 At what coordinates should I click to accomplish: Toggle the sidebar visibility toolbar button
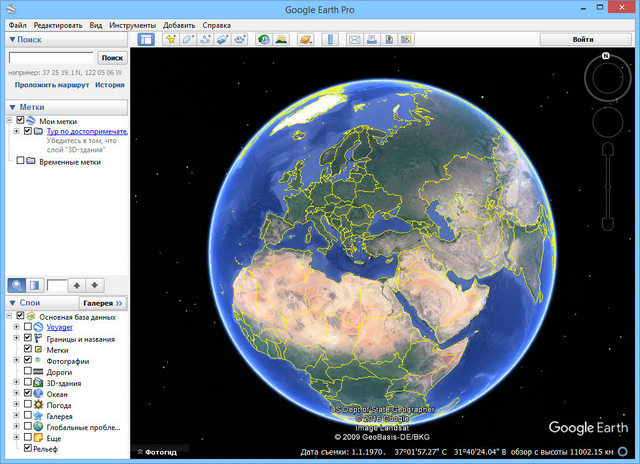pos(146,40)
